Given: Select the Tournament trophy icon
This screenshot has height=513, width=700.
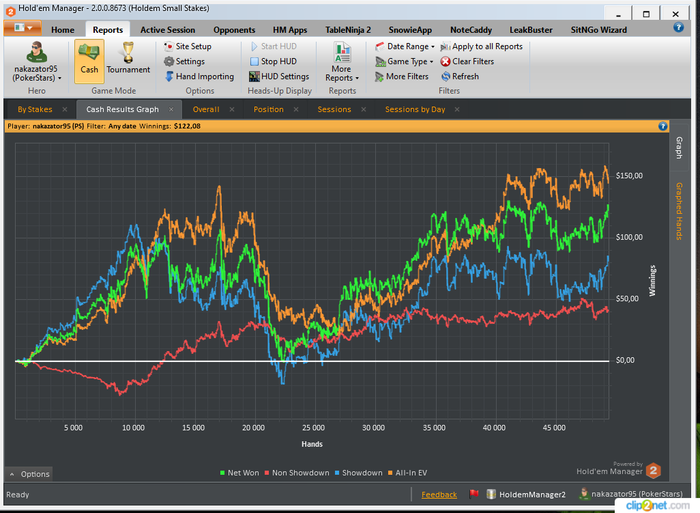Looking at the screenshot, I should coord(128,52).
